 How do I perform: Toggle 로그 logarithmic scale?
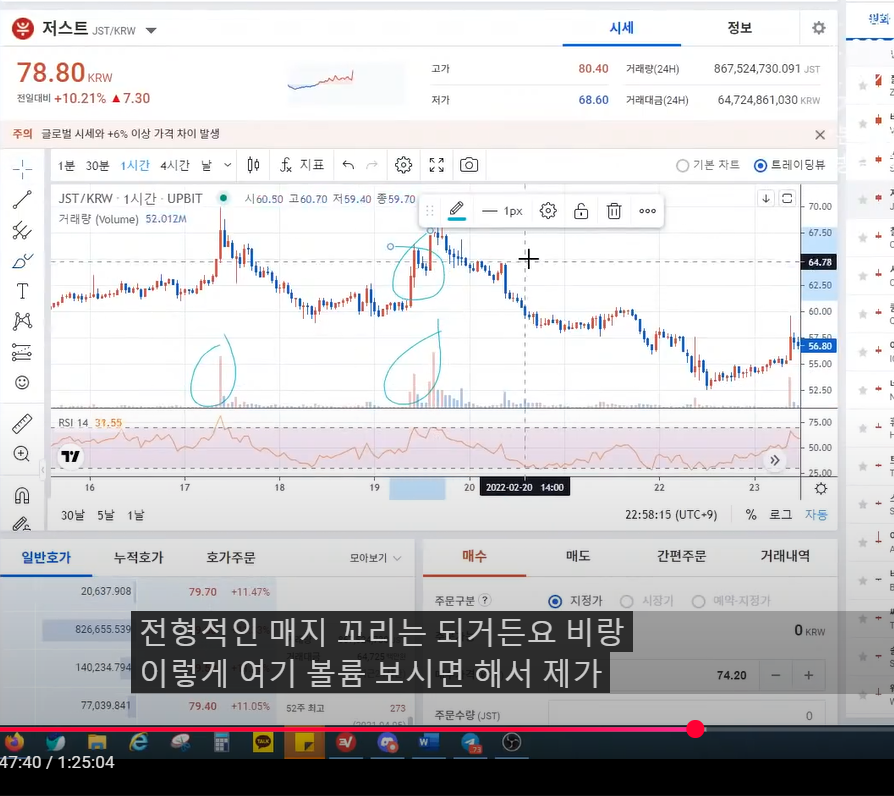(x=781, y=515)
